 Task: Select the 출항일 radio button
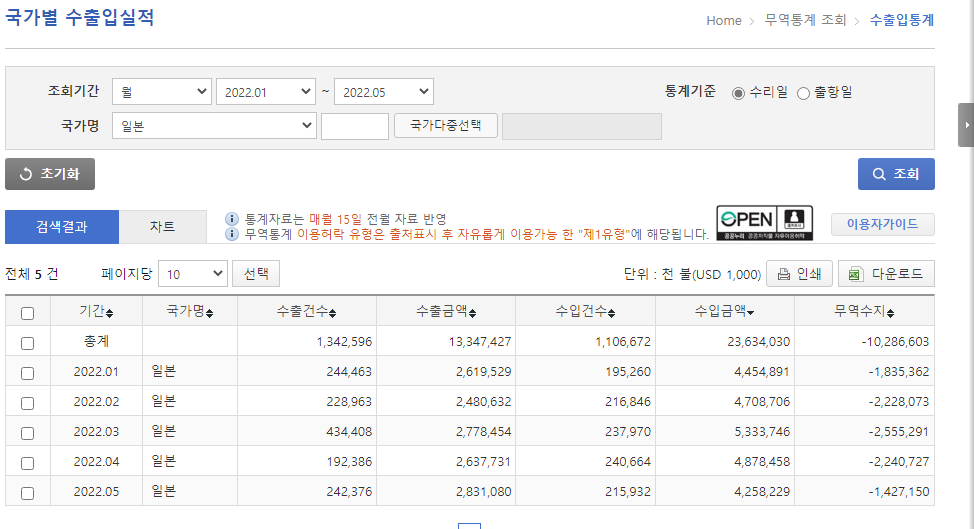[803, 93]
